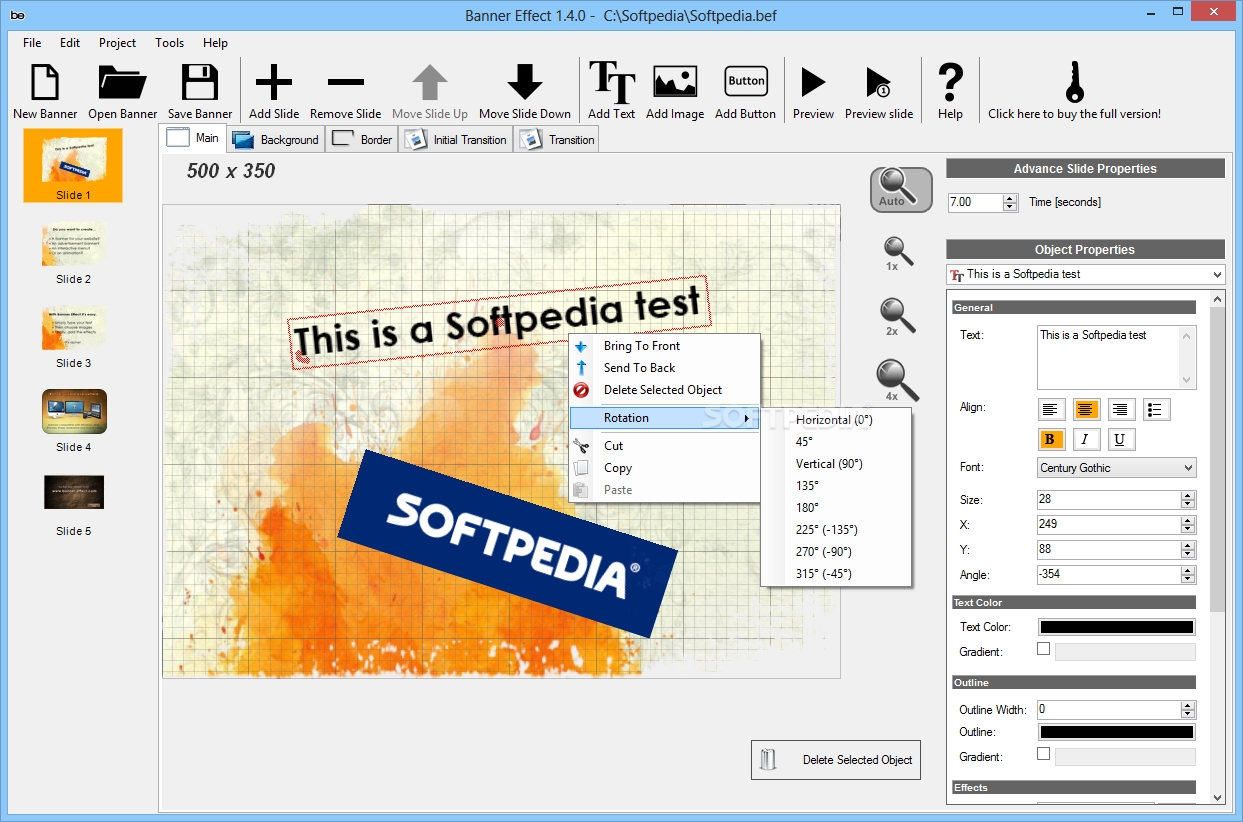Align text center
Screen dimensions: 1243x822
point(1086,409)
